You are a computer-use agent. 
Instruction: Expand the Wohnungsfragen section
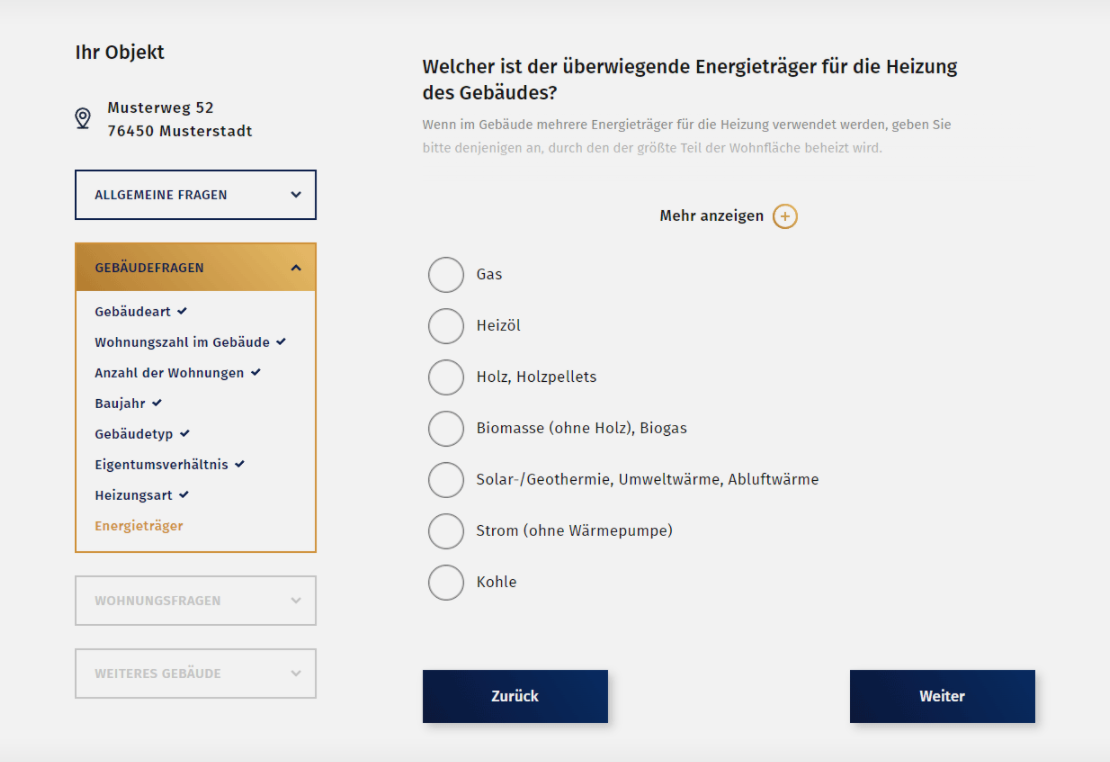[196, 601]
